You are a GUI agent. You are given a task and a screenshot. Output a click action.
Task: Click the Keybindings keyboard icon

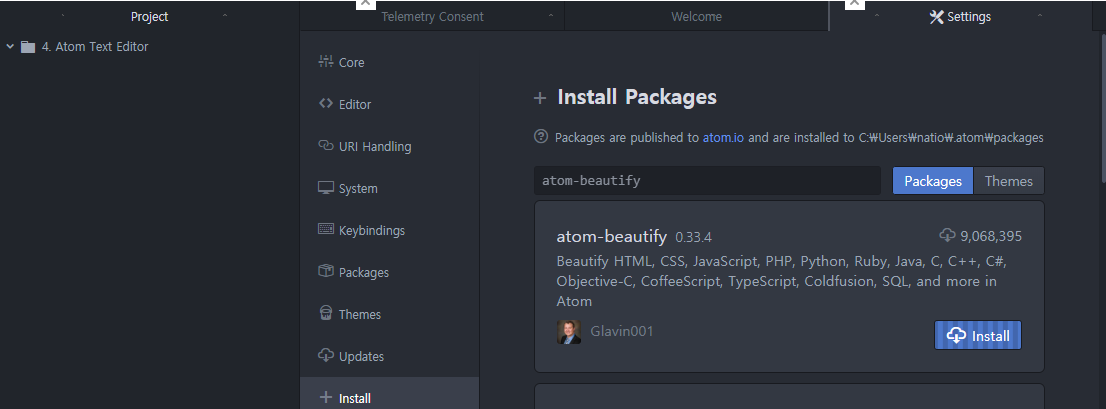point(325,229)
